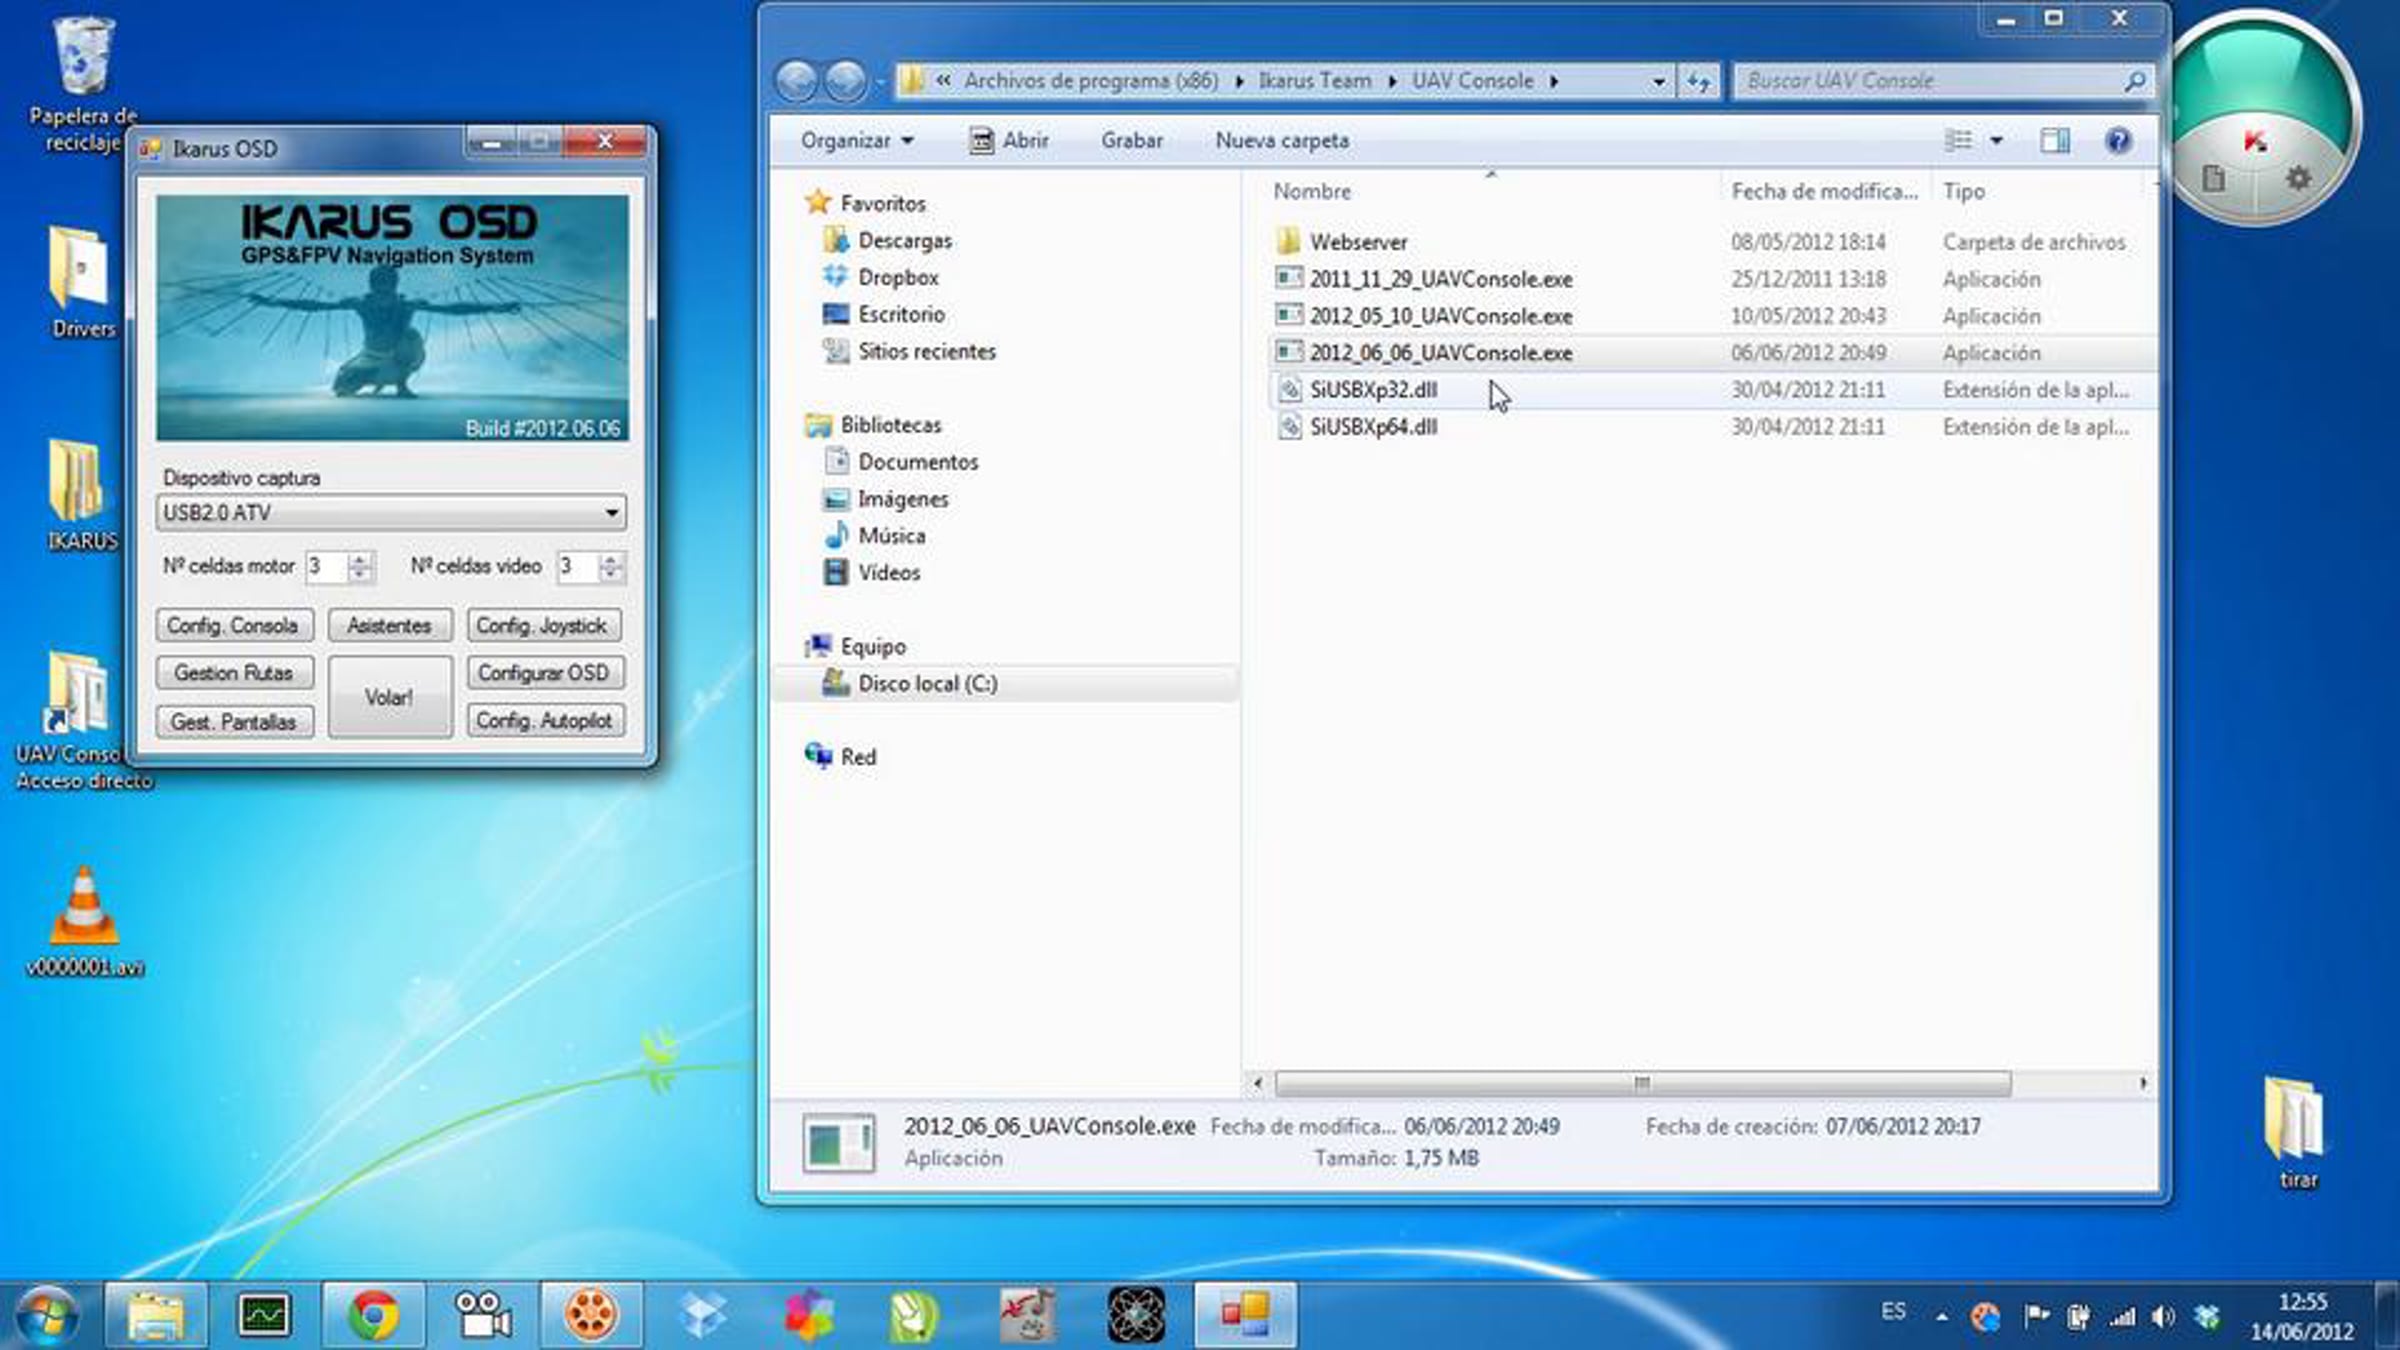Image resolution: width=2400 pixels, height=1350 pixels.
Task: Click the v0000001.avi VLC file icon
Action: tap(84, 922)
